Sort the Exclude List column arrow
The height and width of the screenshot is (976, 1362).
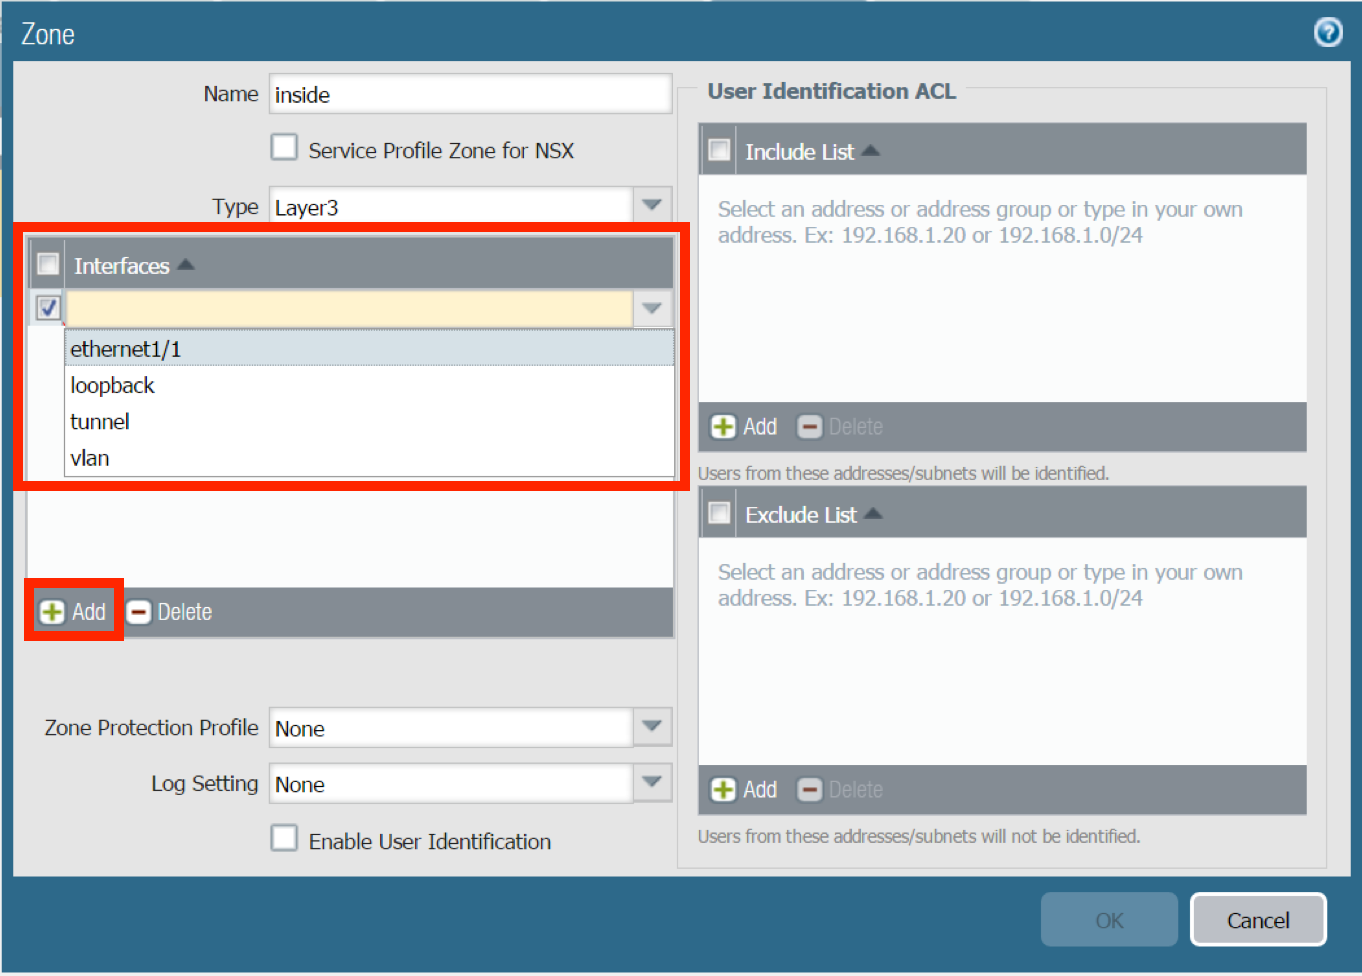pos(874,514)
